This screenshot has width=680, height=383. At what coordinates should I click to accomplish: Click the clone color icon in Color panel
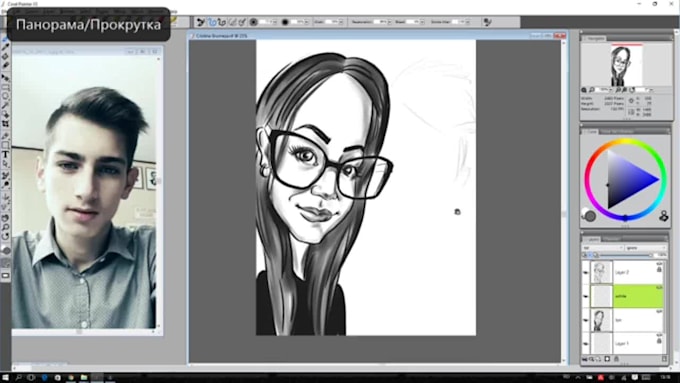coord(664,216)
